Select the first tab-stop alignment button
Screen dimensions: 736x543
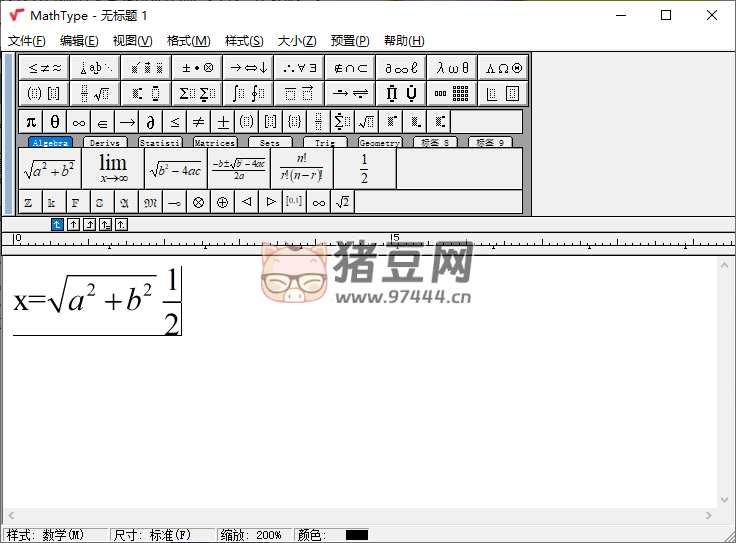(57, 224)
